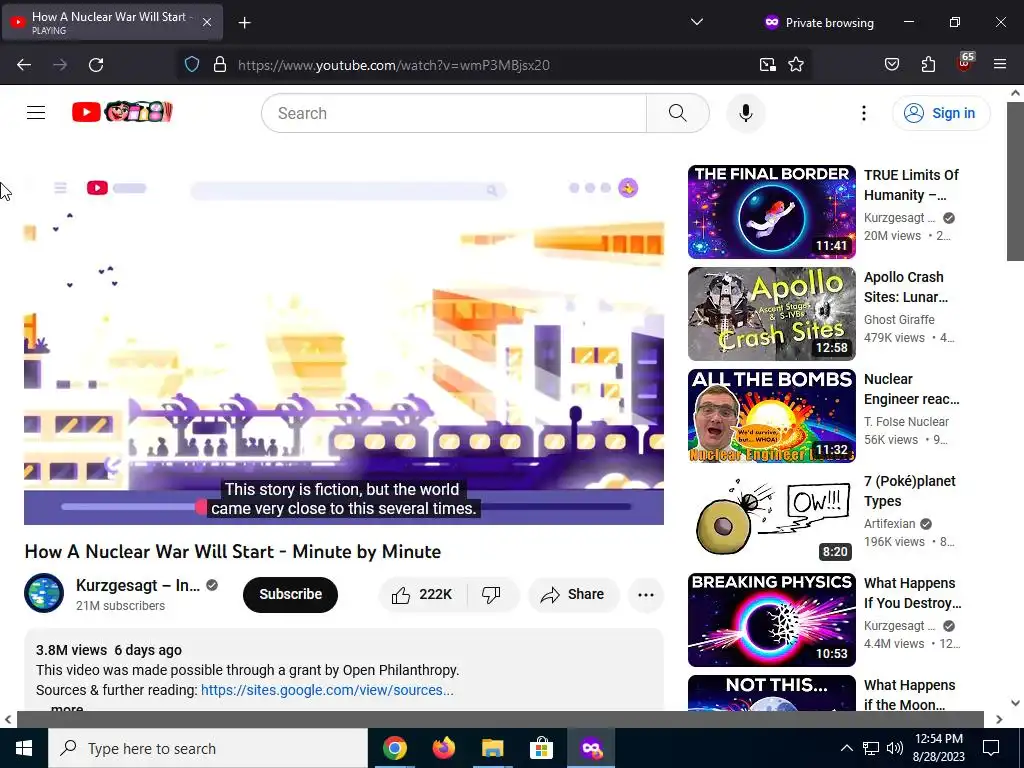Open the notification center
Screen dimensions: 1024x768
tap(991, 748)
